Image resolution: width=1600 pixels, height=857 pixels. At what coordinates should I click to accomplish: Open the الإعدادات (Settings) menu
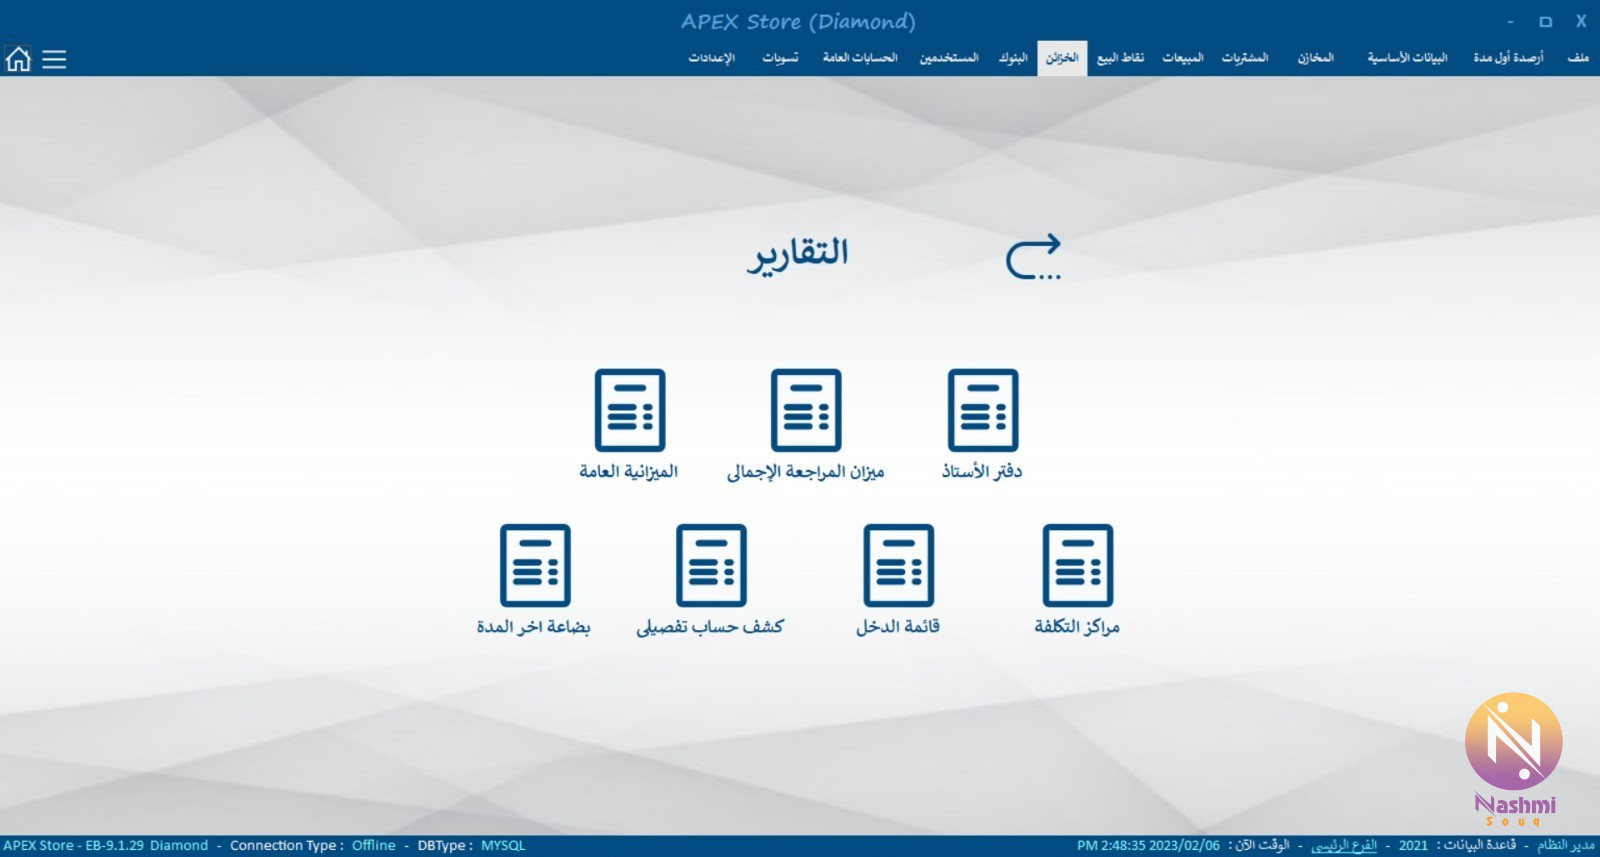click(x=711, y=58)
